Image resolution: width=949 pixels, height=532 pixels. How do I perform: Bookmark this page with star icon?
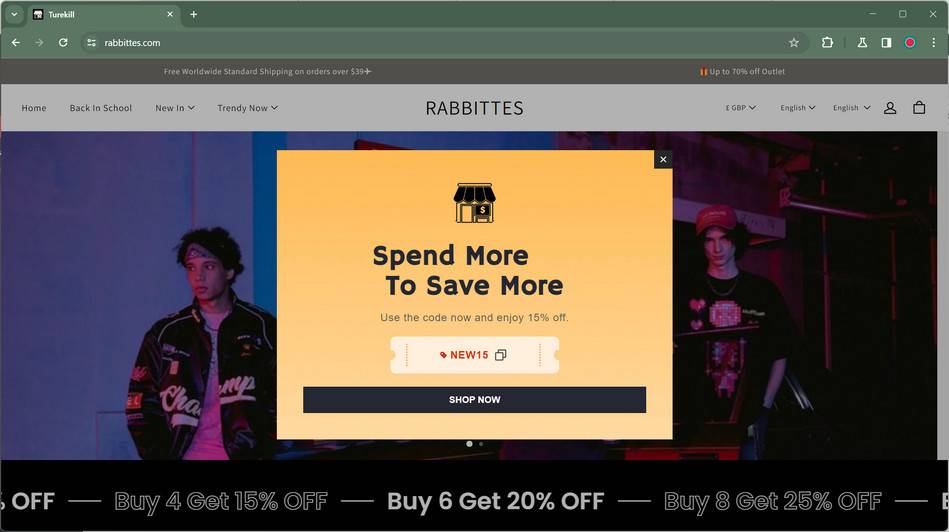(x=793, y=42)
